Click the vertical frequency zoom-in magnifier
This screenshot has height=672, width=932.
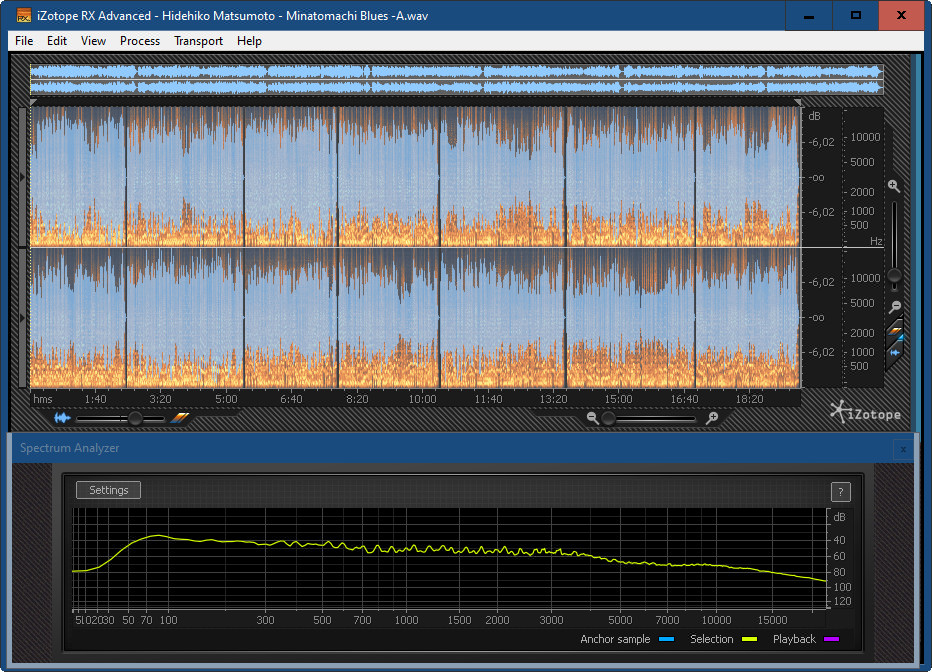click(x=894, y=187)
